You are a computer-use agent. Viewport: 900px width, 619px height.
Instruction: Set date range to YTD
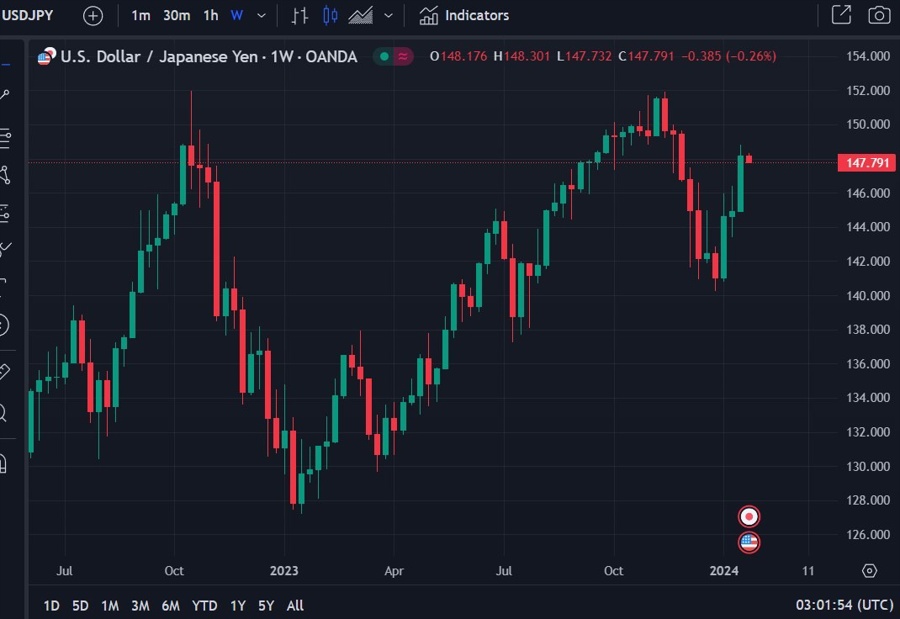pyautogui.click(x=204, y=605)
